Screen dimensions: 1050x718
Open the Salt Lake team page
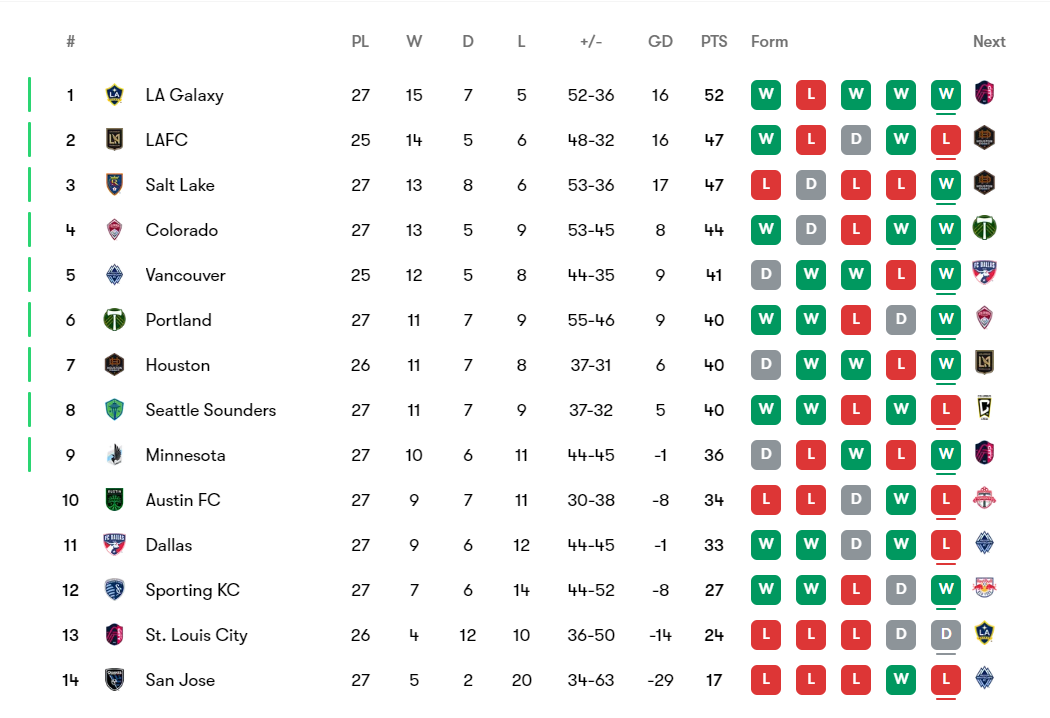click(180, 185)
